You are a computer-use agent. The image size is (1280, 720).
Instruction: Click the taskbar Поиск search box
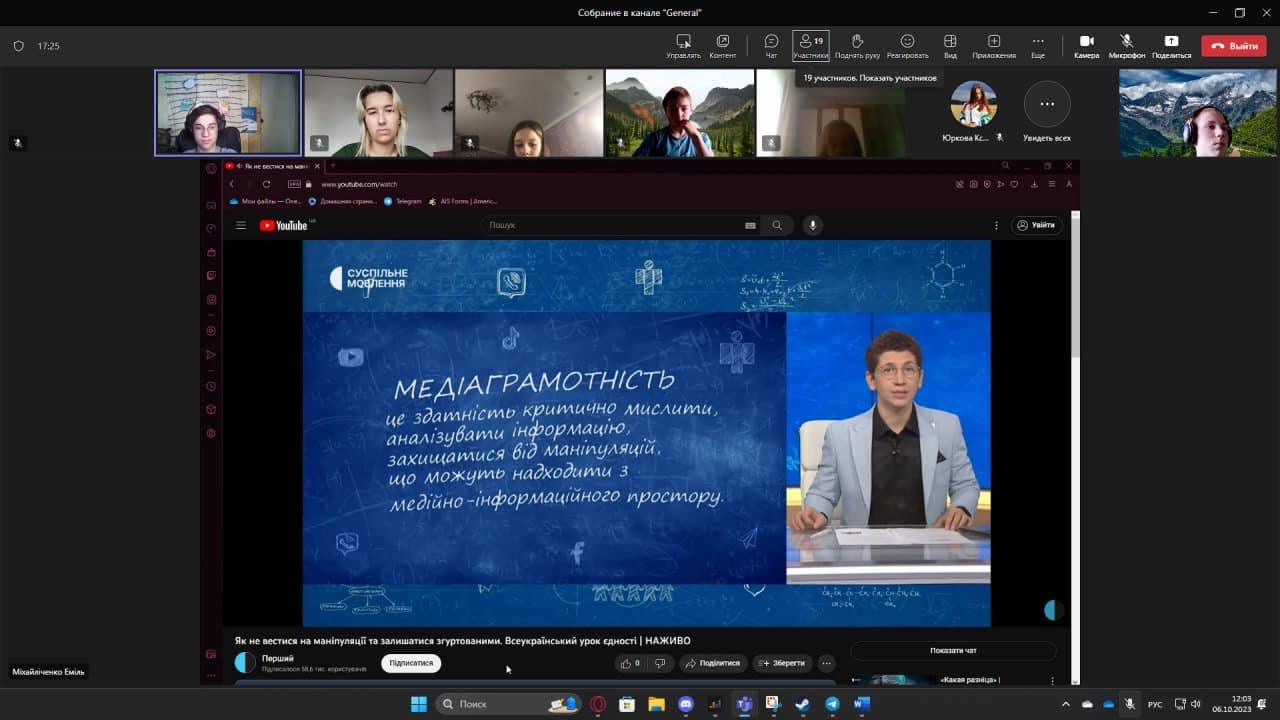[x=508, y=704]
